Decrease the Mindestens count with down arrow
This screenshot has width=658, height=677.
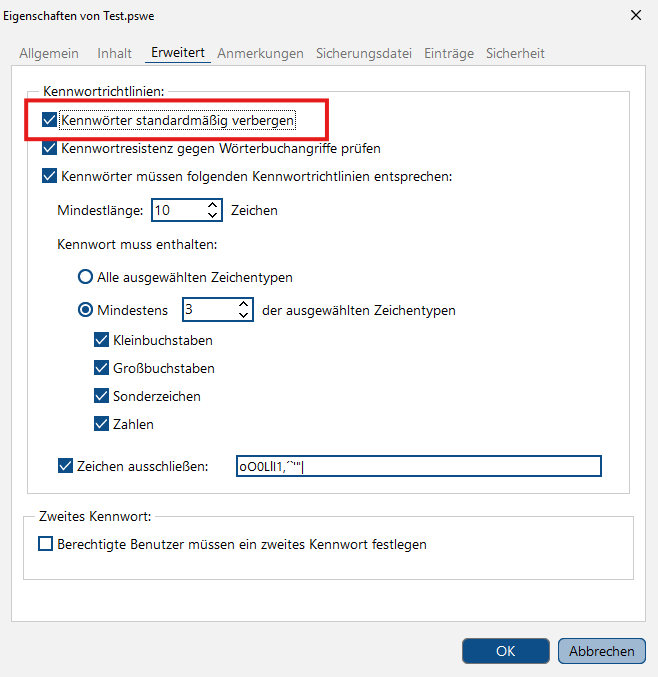[244, 315]
